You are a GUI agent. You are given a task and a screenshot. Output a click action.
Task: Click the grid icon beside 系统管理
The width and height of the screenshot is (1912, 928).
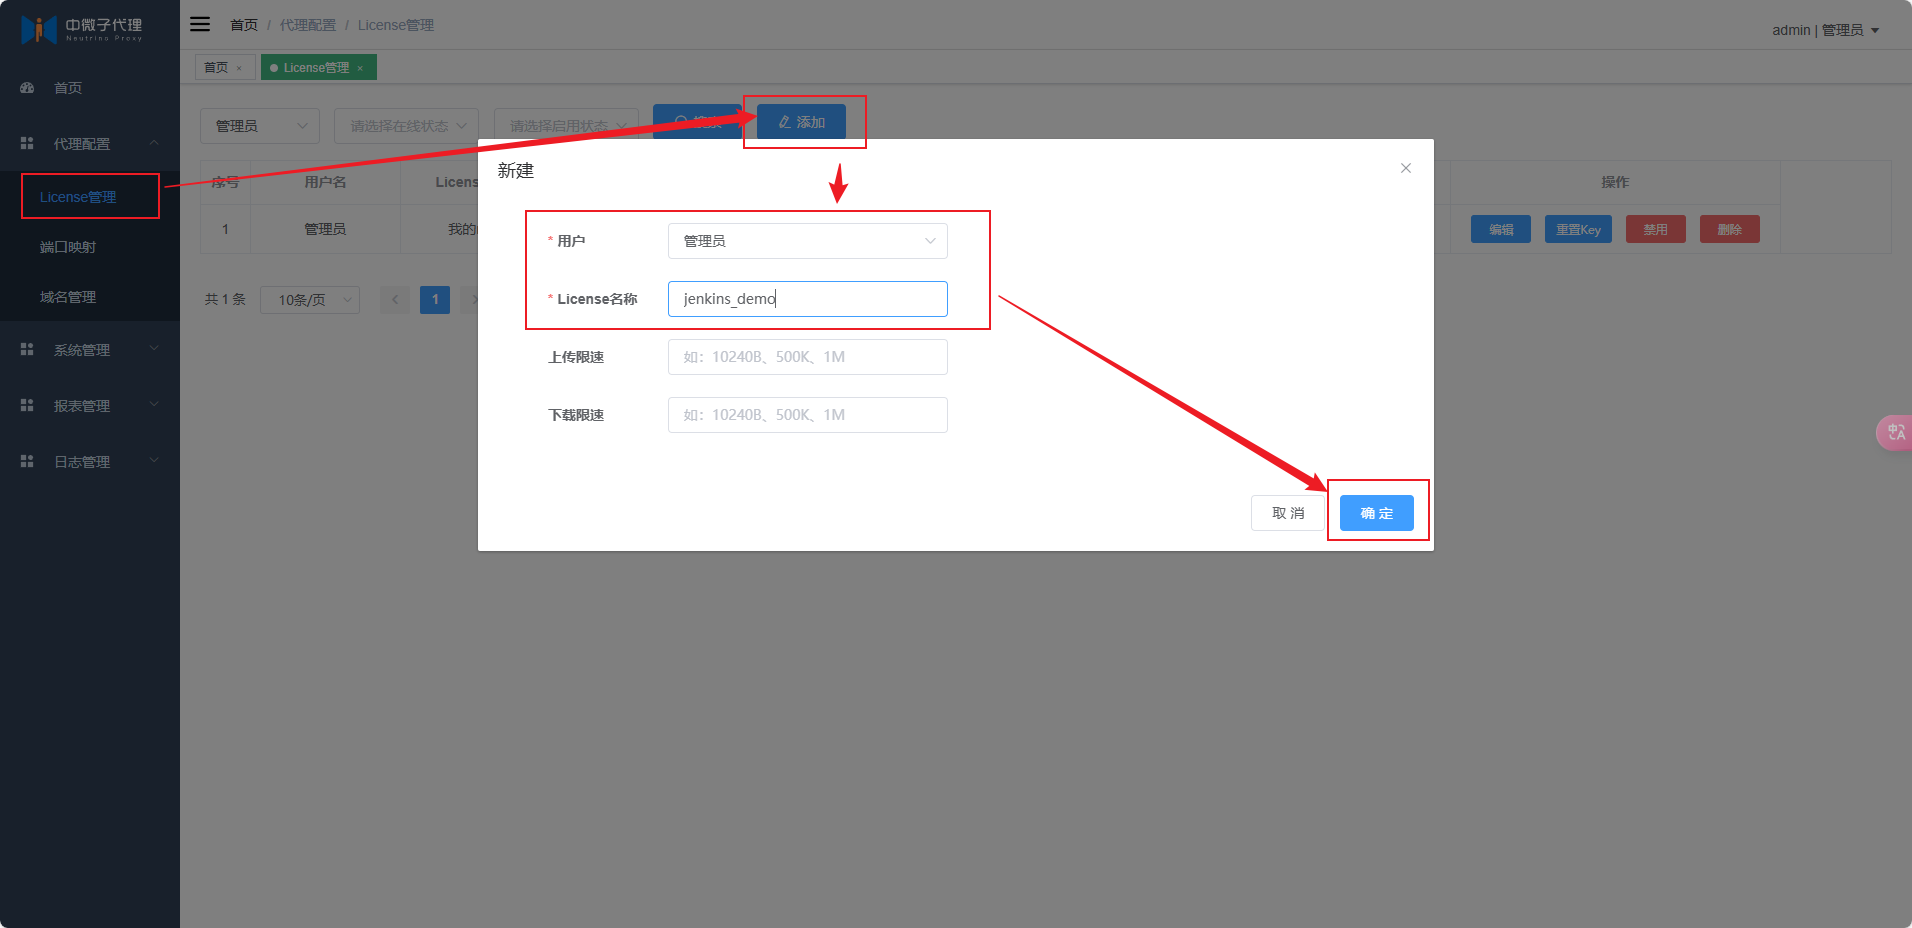27,350
